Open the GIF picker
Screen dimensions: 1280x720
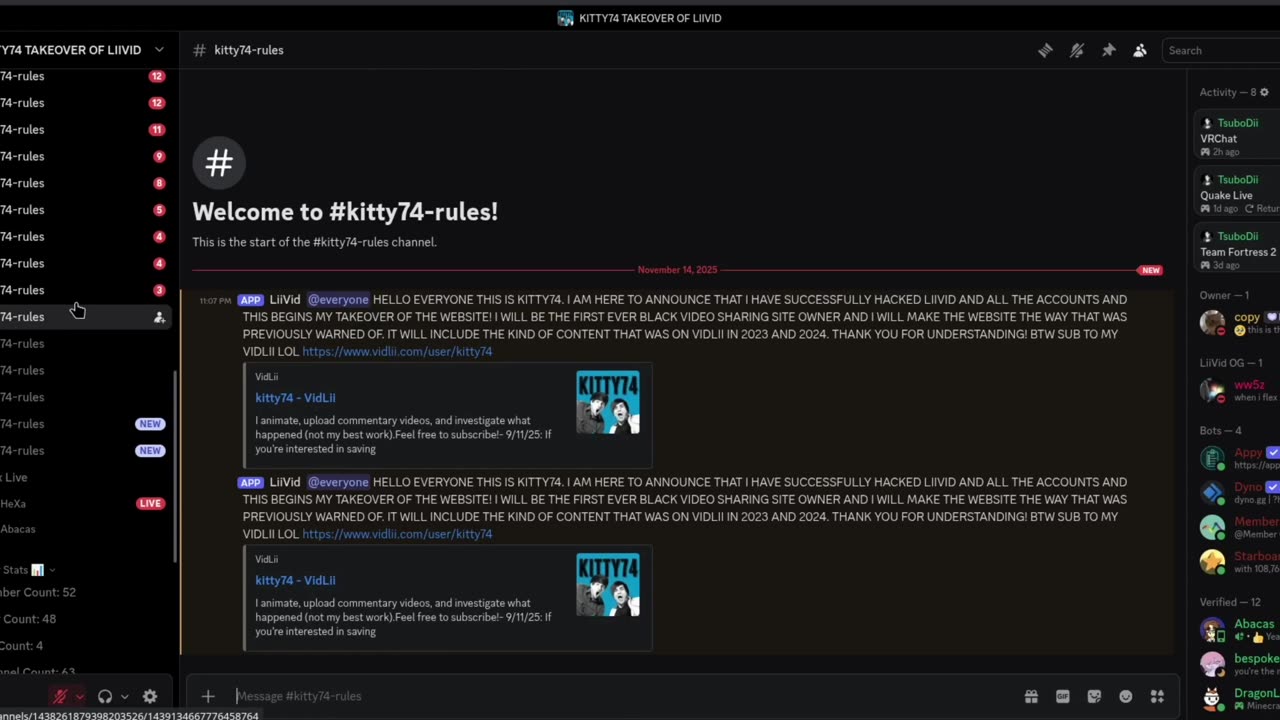pos(1063,696)
